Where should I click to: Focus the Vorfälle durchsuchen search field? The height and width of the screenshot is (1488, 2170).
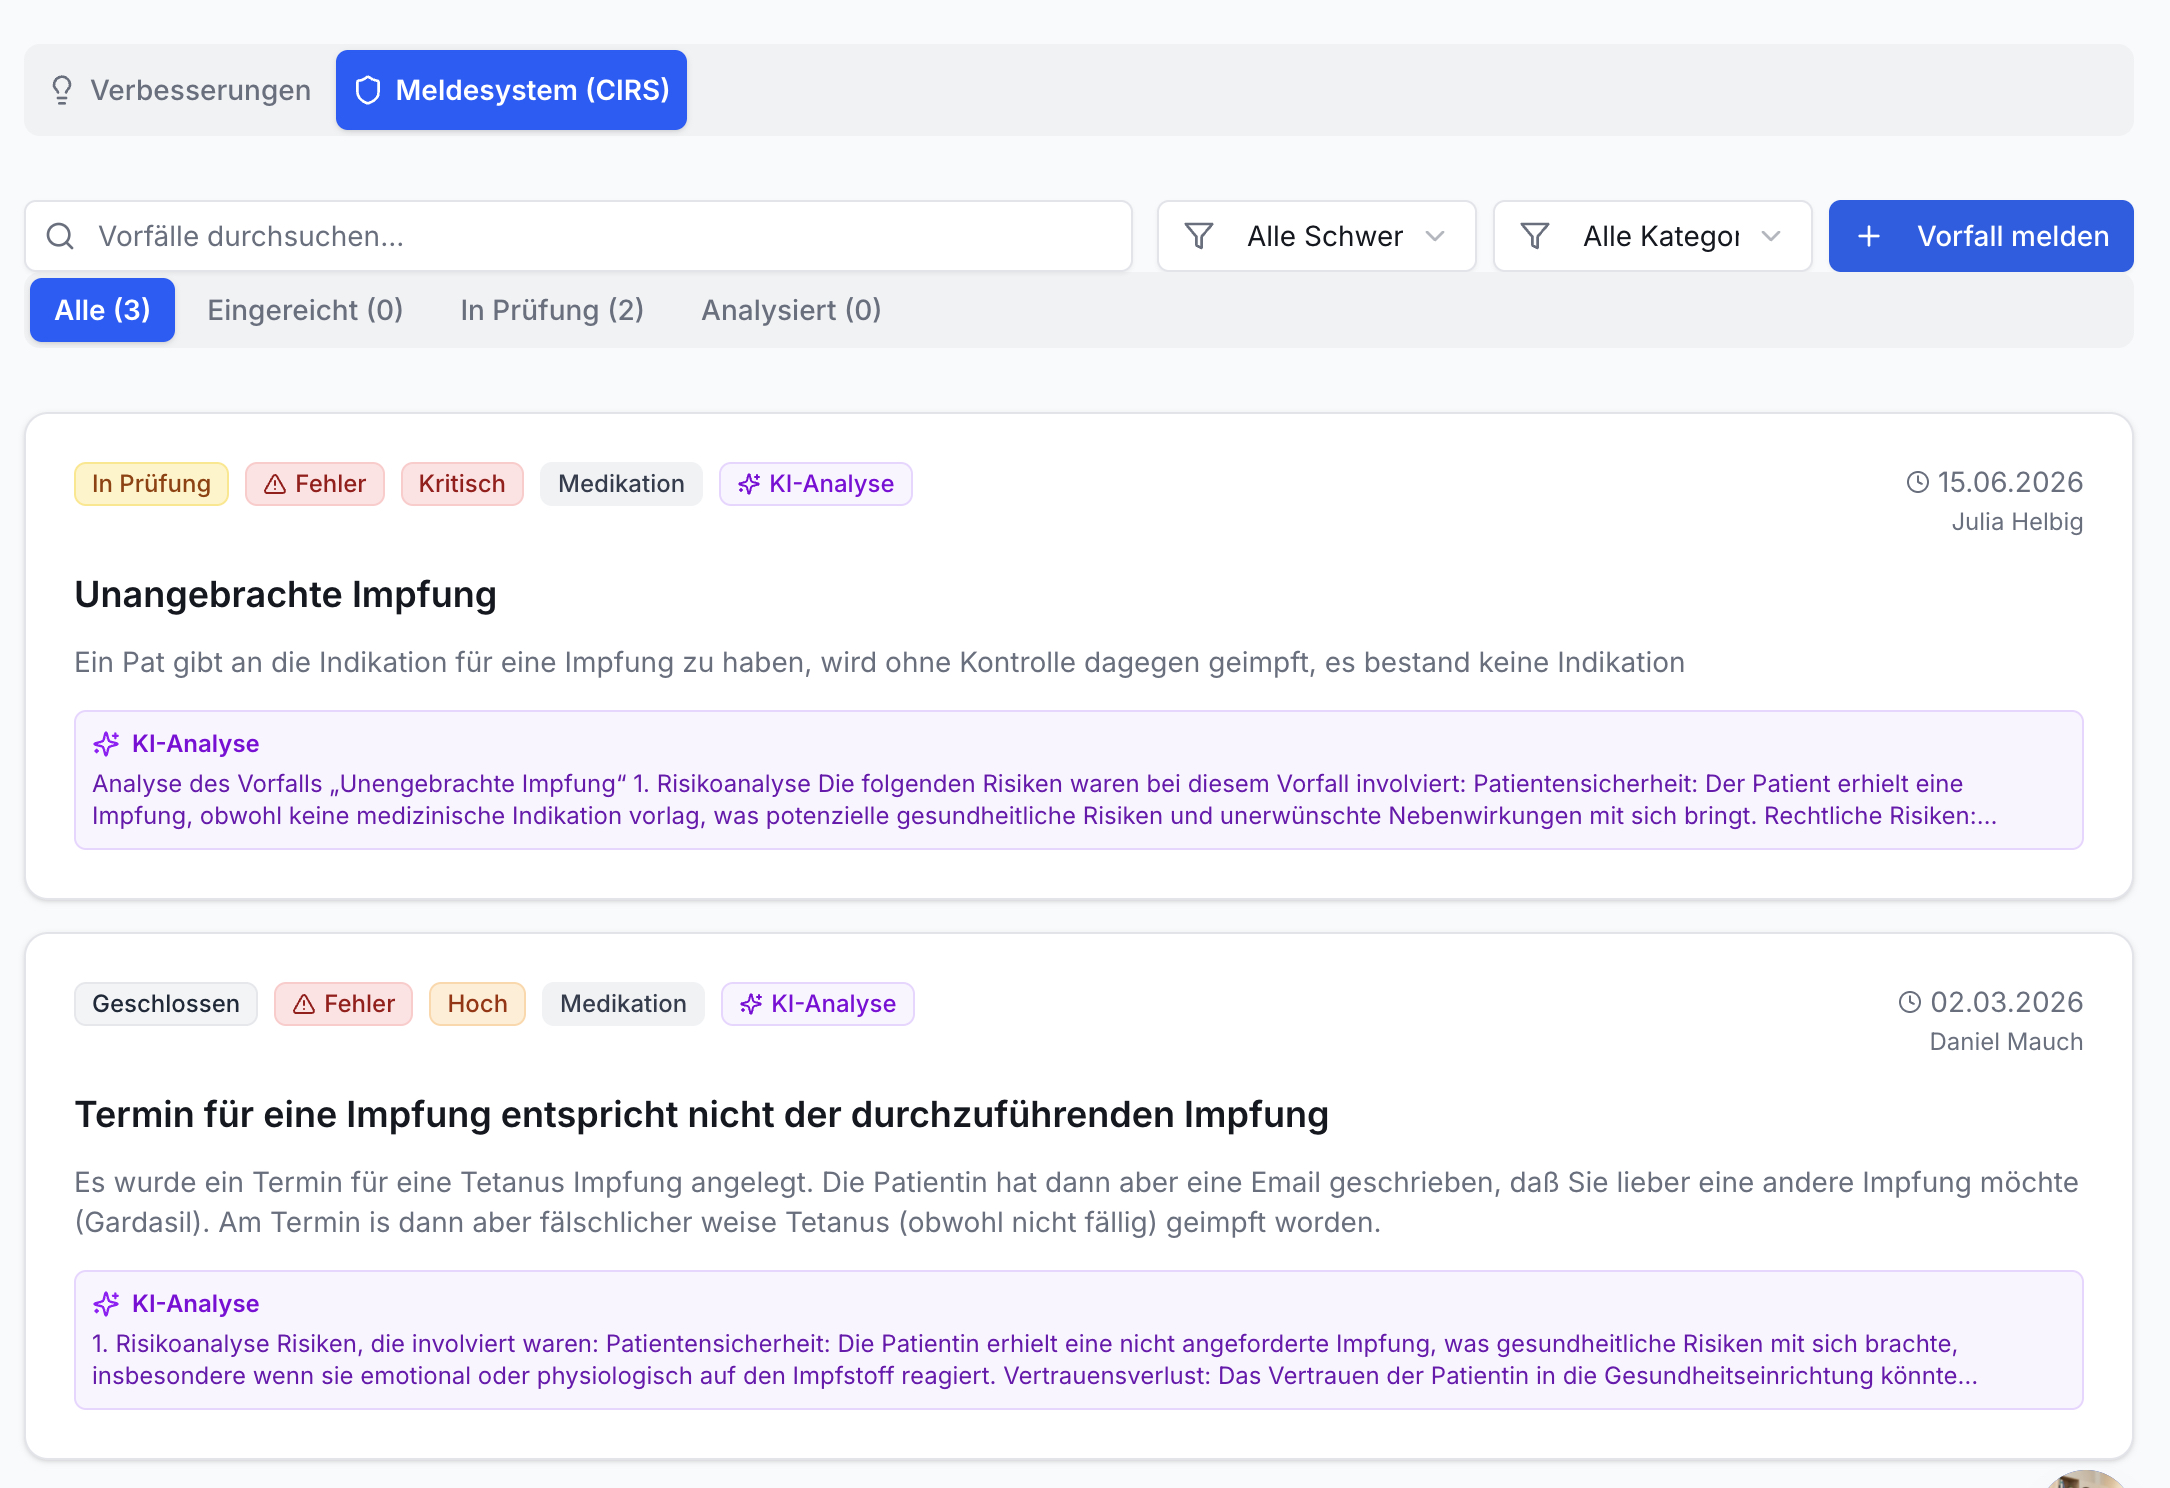click(579, 236)
